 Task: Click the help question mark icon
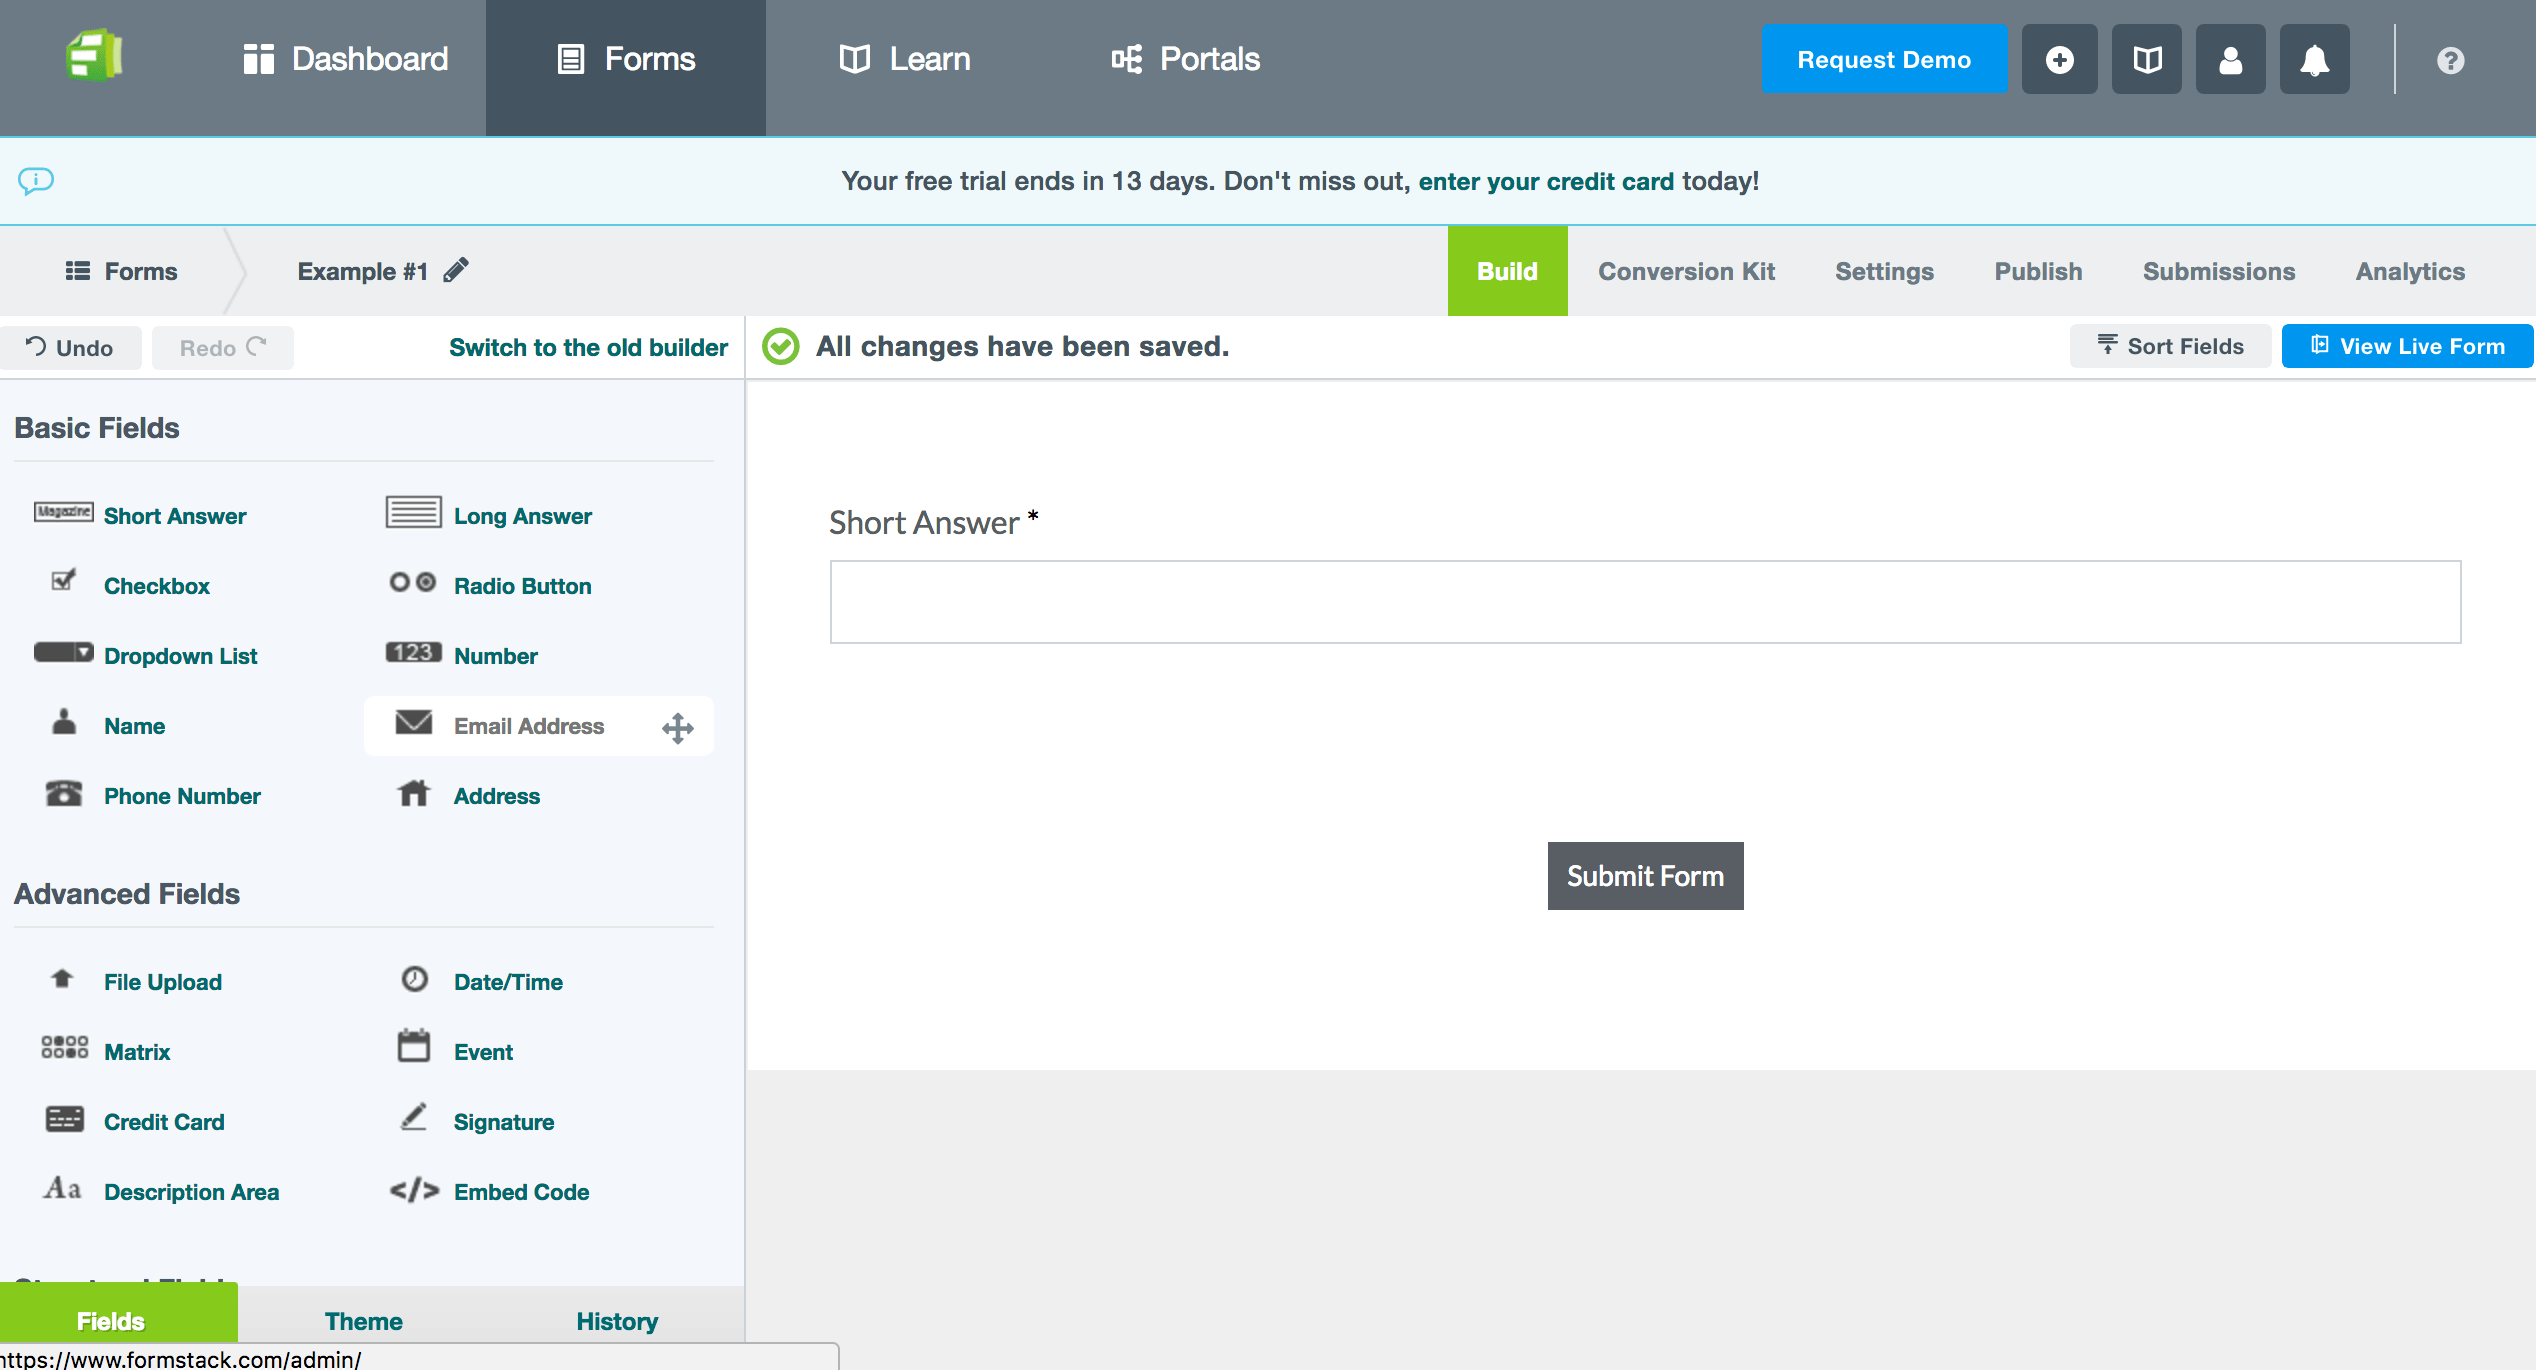pyautogui.click(x=2450, y=60)
